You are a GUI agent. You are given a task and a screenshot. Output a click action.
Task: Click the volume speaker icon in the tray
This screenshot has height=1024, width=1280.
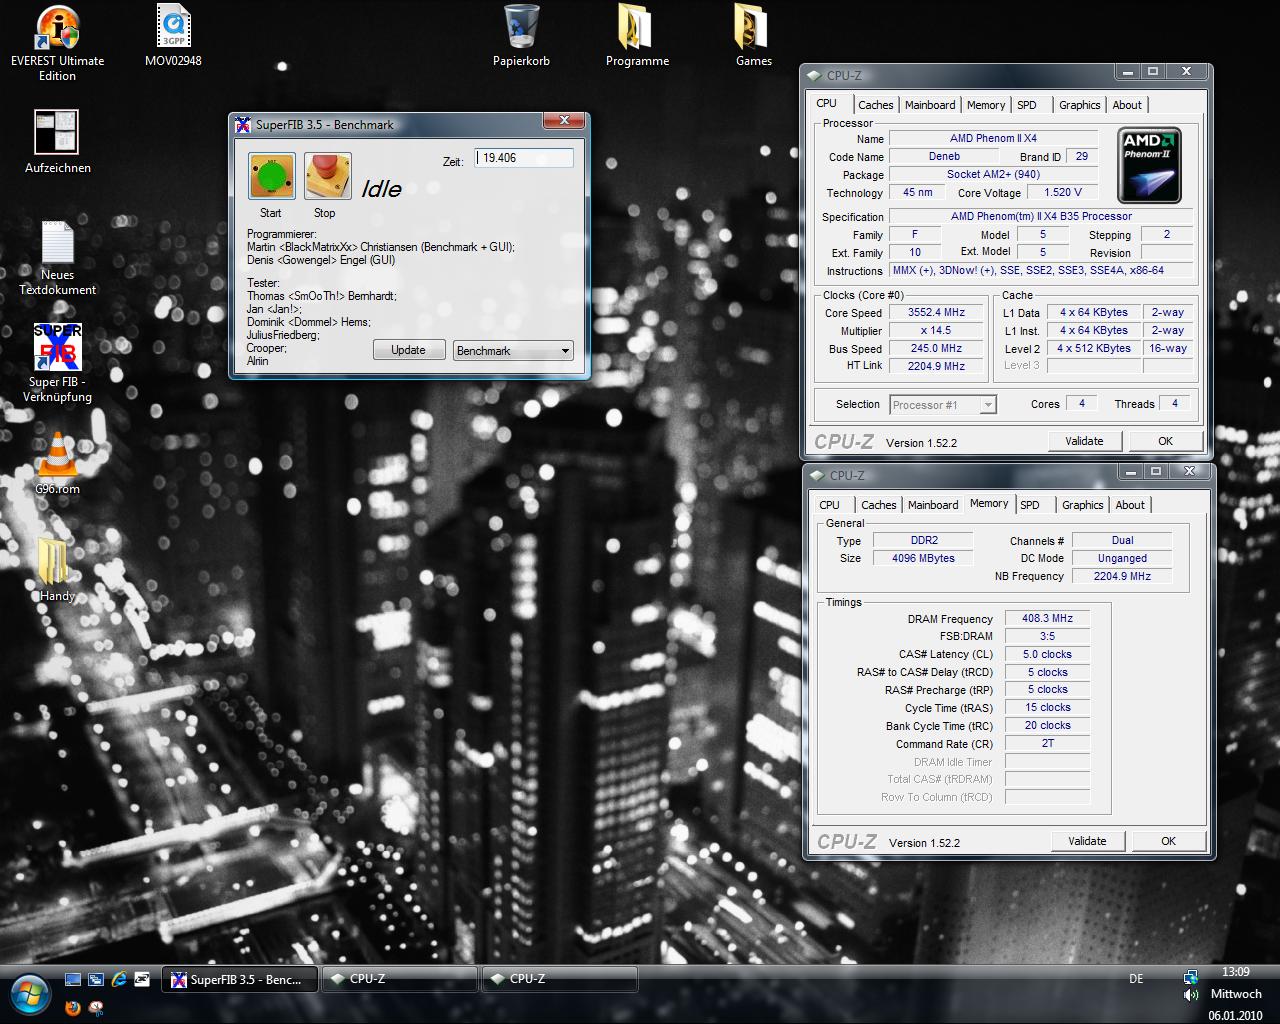point(1190,995)
